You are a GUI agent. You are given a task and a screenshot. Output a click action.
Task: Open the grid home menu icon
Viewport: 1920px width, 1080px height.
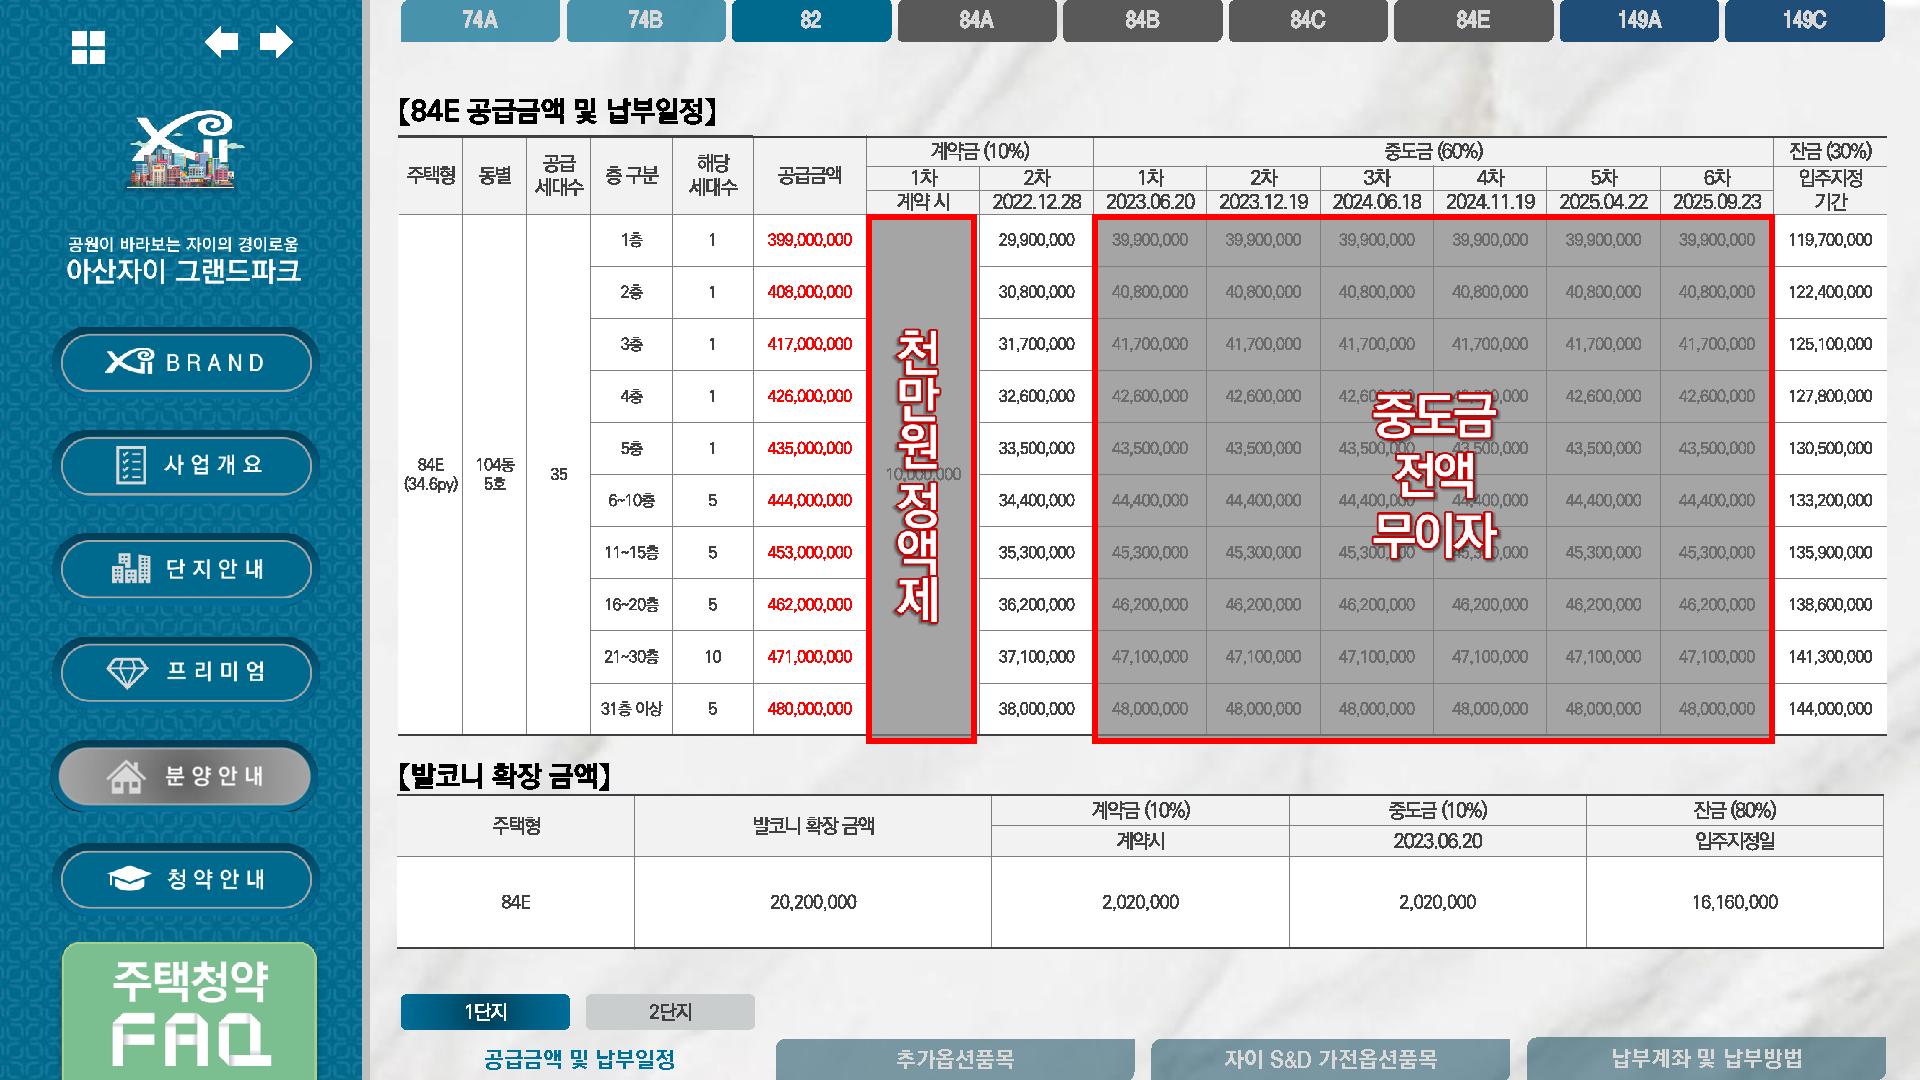88,47
